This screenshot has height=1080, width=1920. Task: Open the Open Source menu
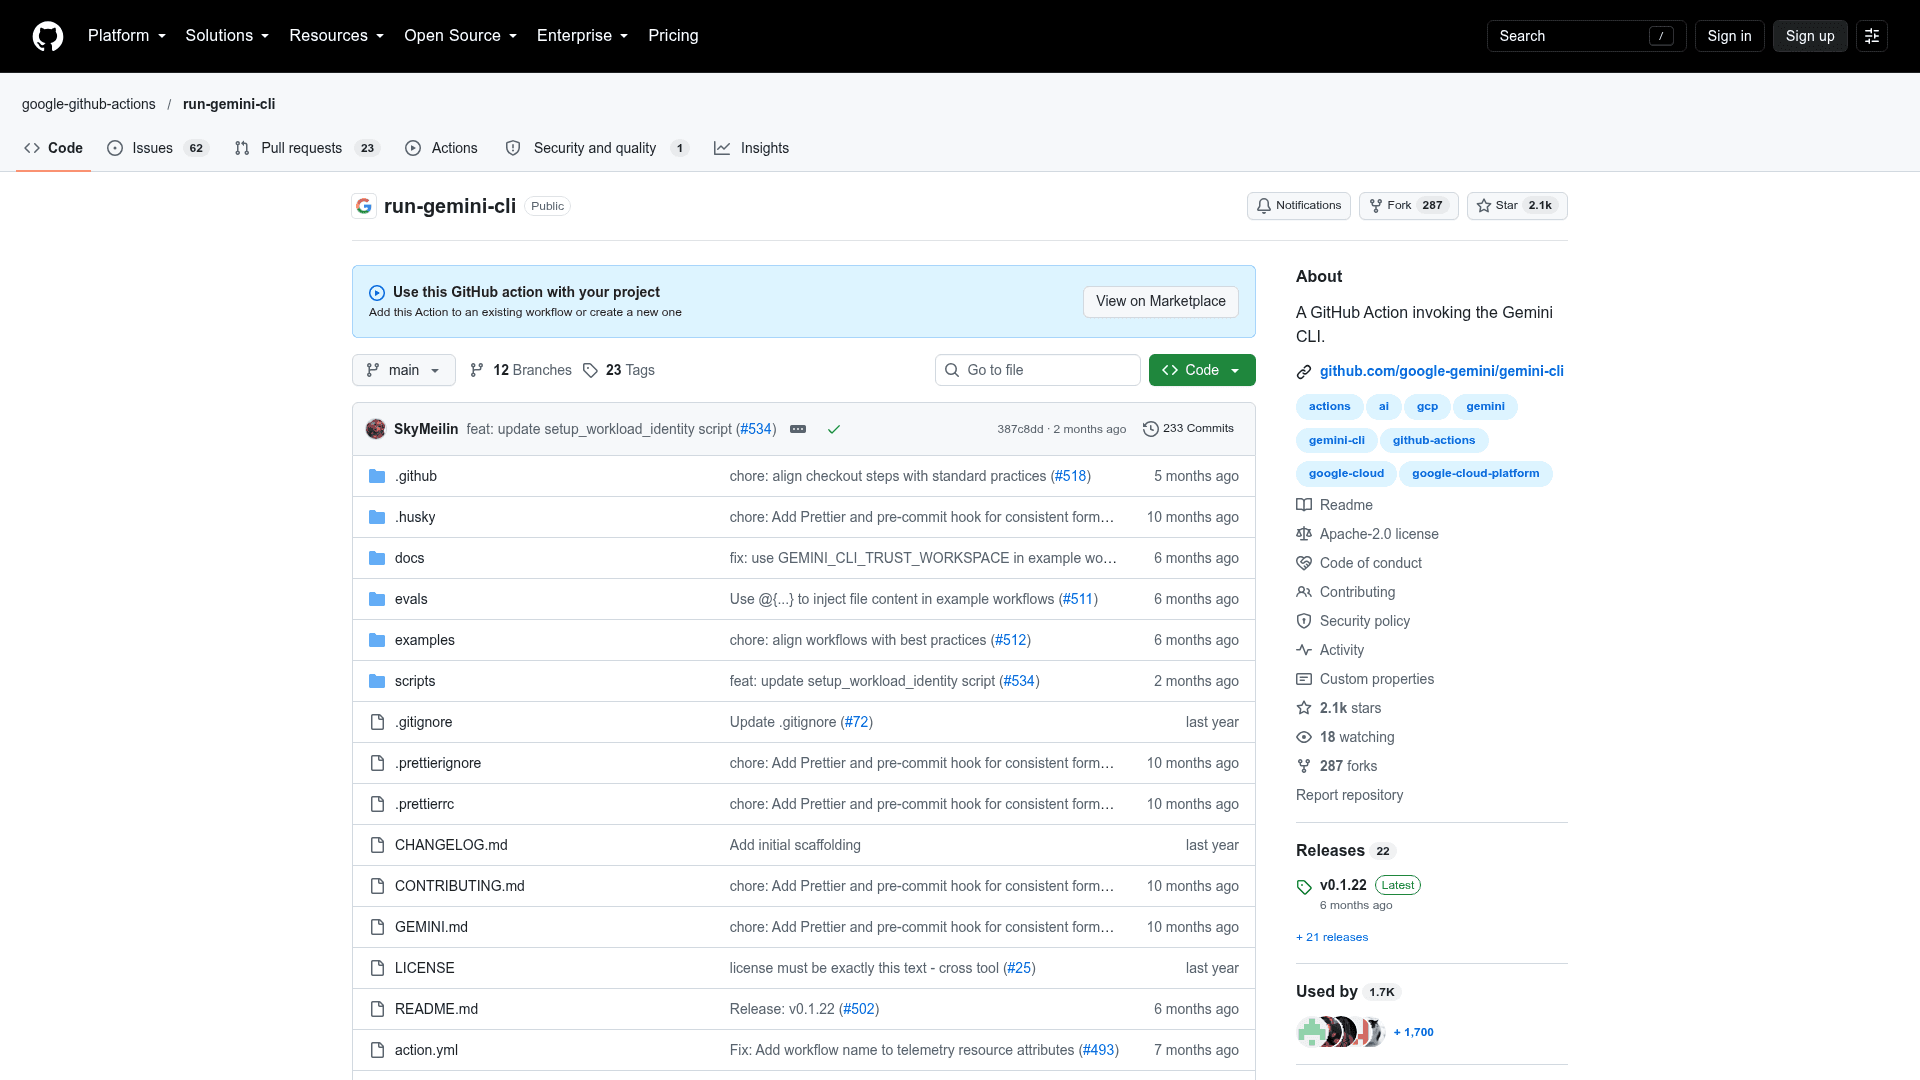460,36
